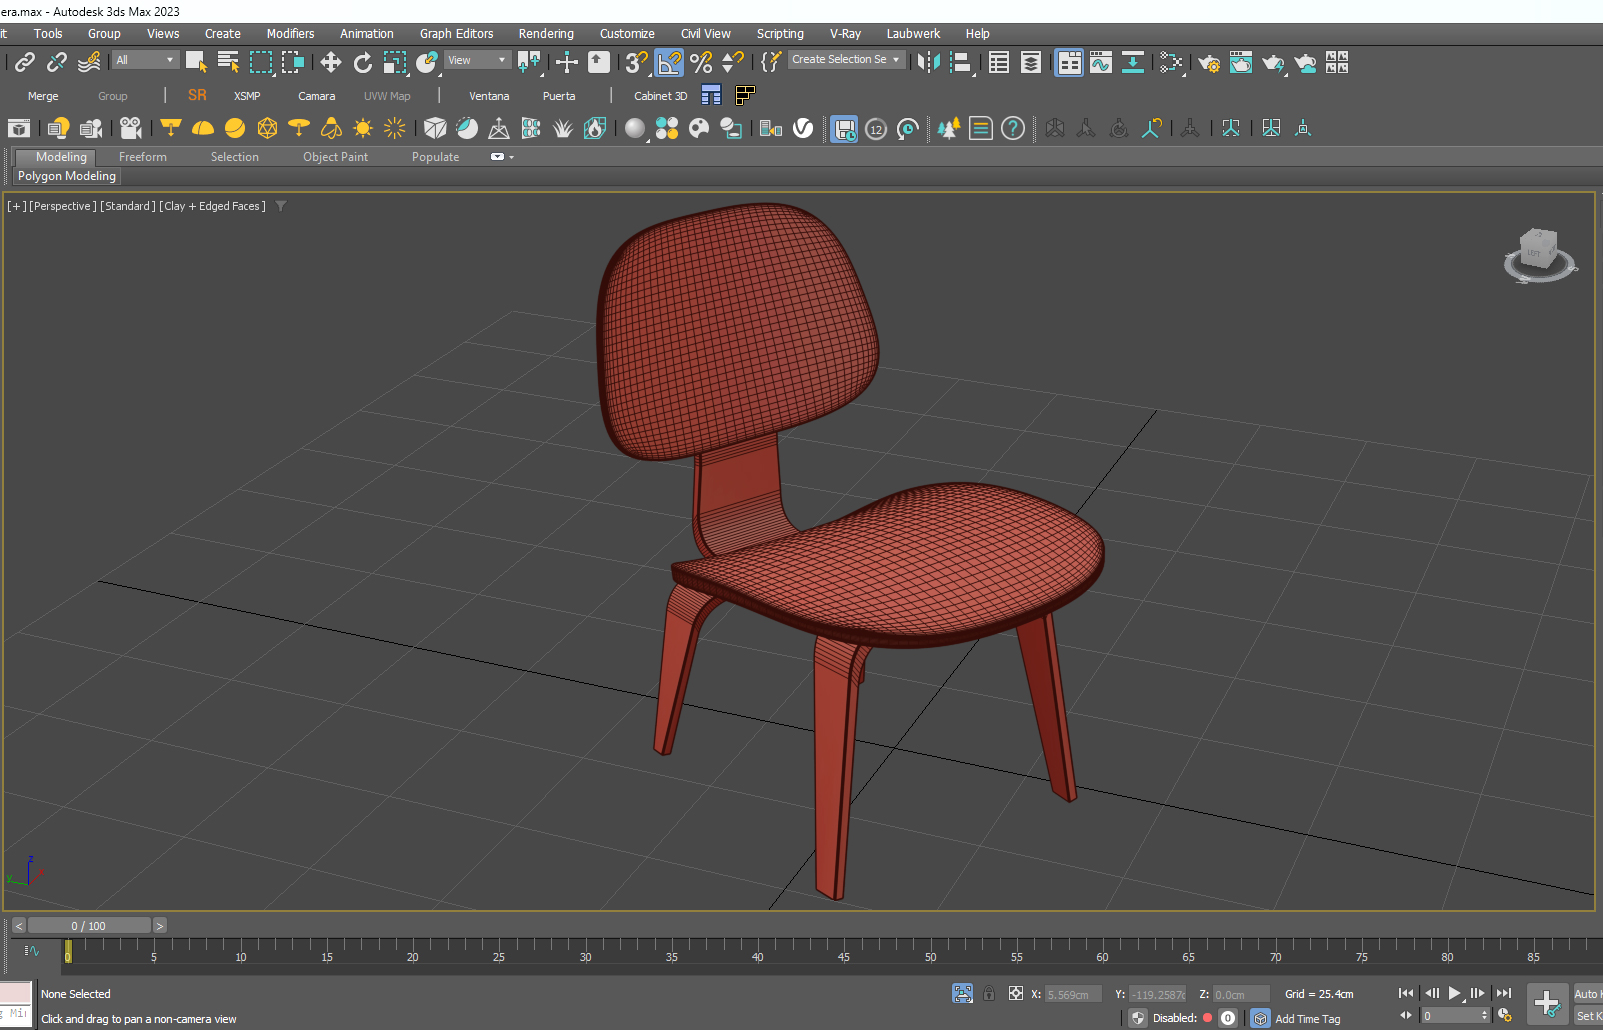Activate Select and Move tool

coord(331,62)
